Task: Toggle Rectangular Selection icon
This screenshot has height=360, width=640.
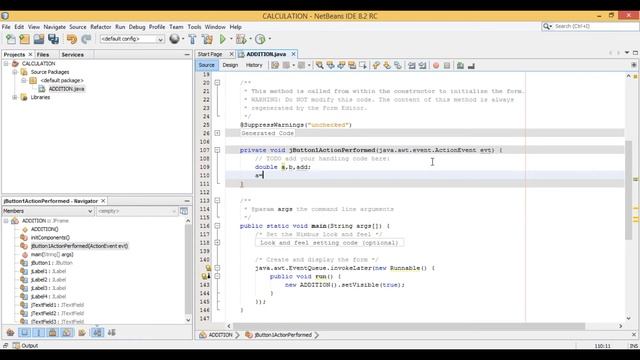Action: pyautogui.click(x=362, y=65)
